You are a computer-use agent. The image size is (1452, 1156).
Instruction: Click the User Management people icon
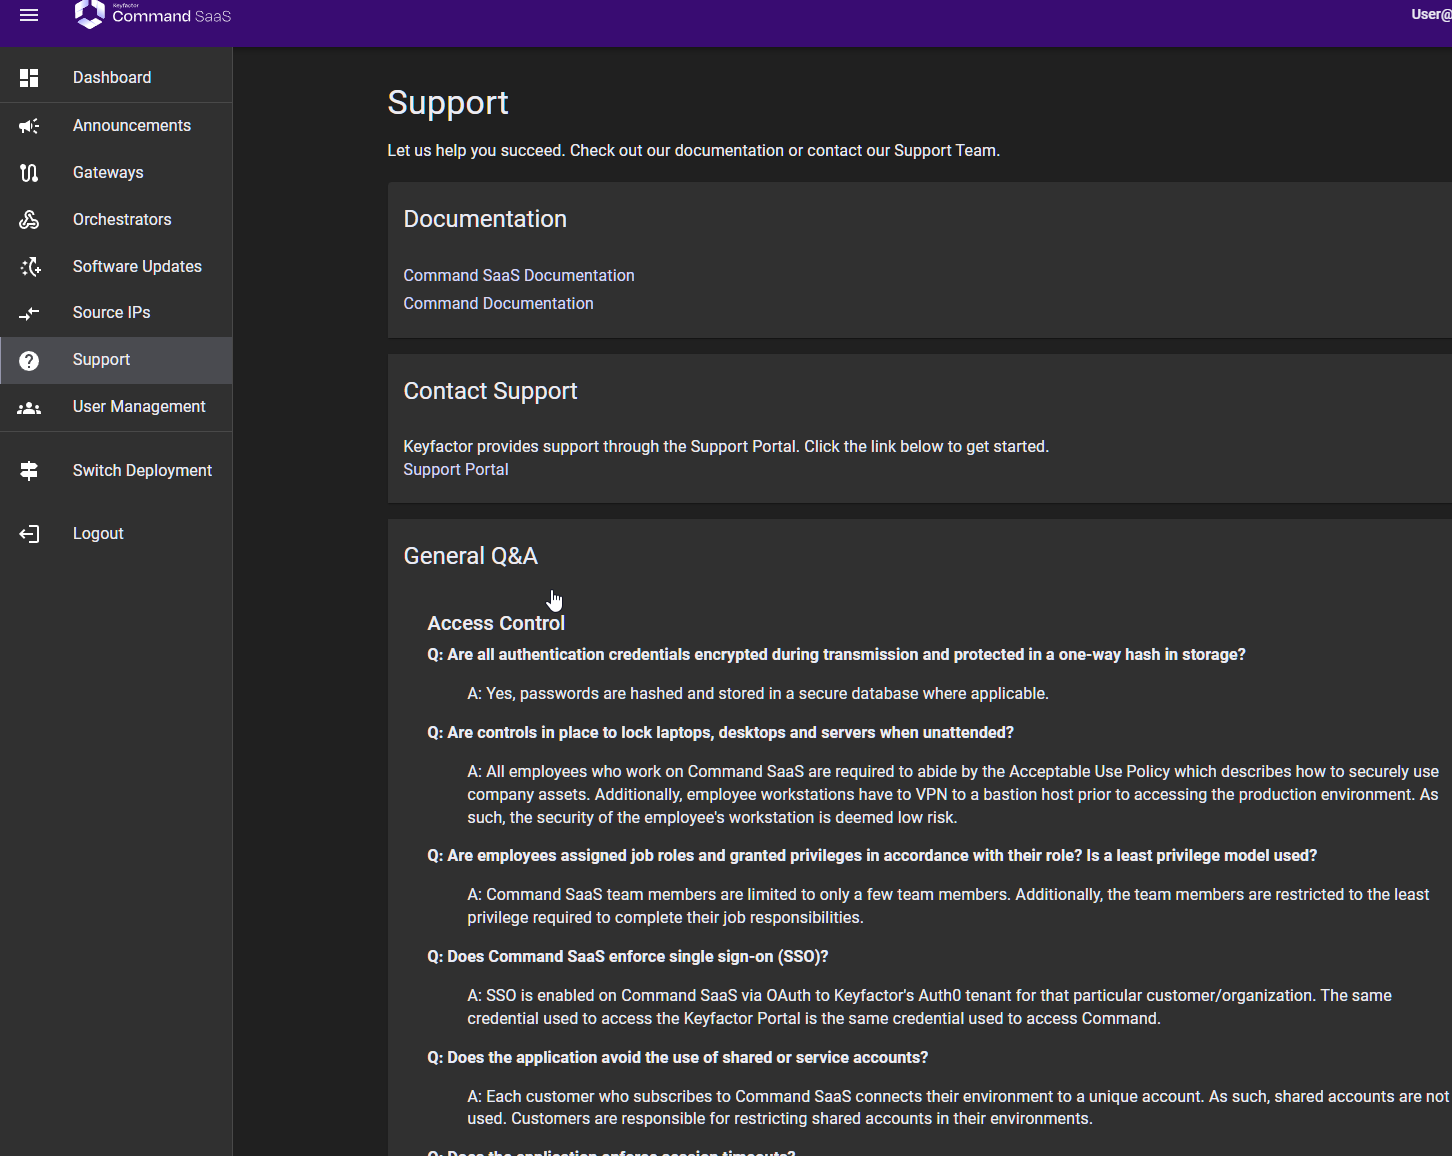click(x=29, y=407)
